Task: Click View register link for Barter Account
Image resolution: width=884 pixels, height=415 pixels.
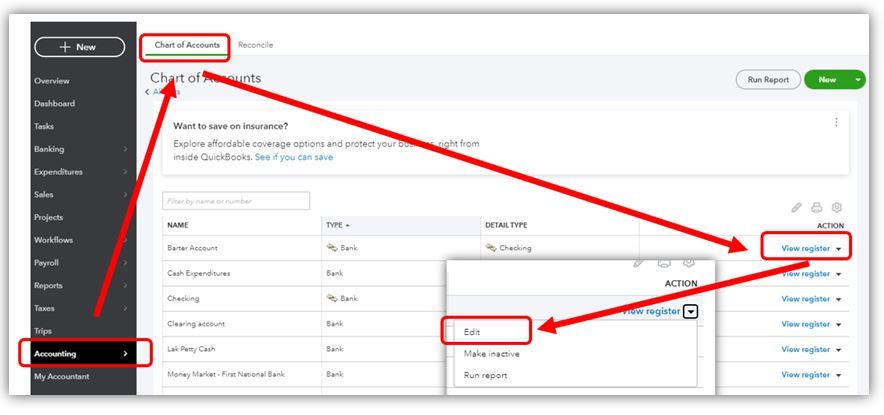Action: [x=806, y=248]
